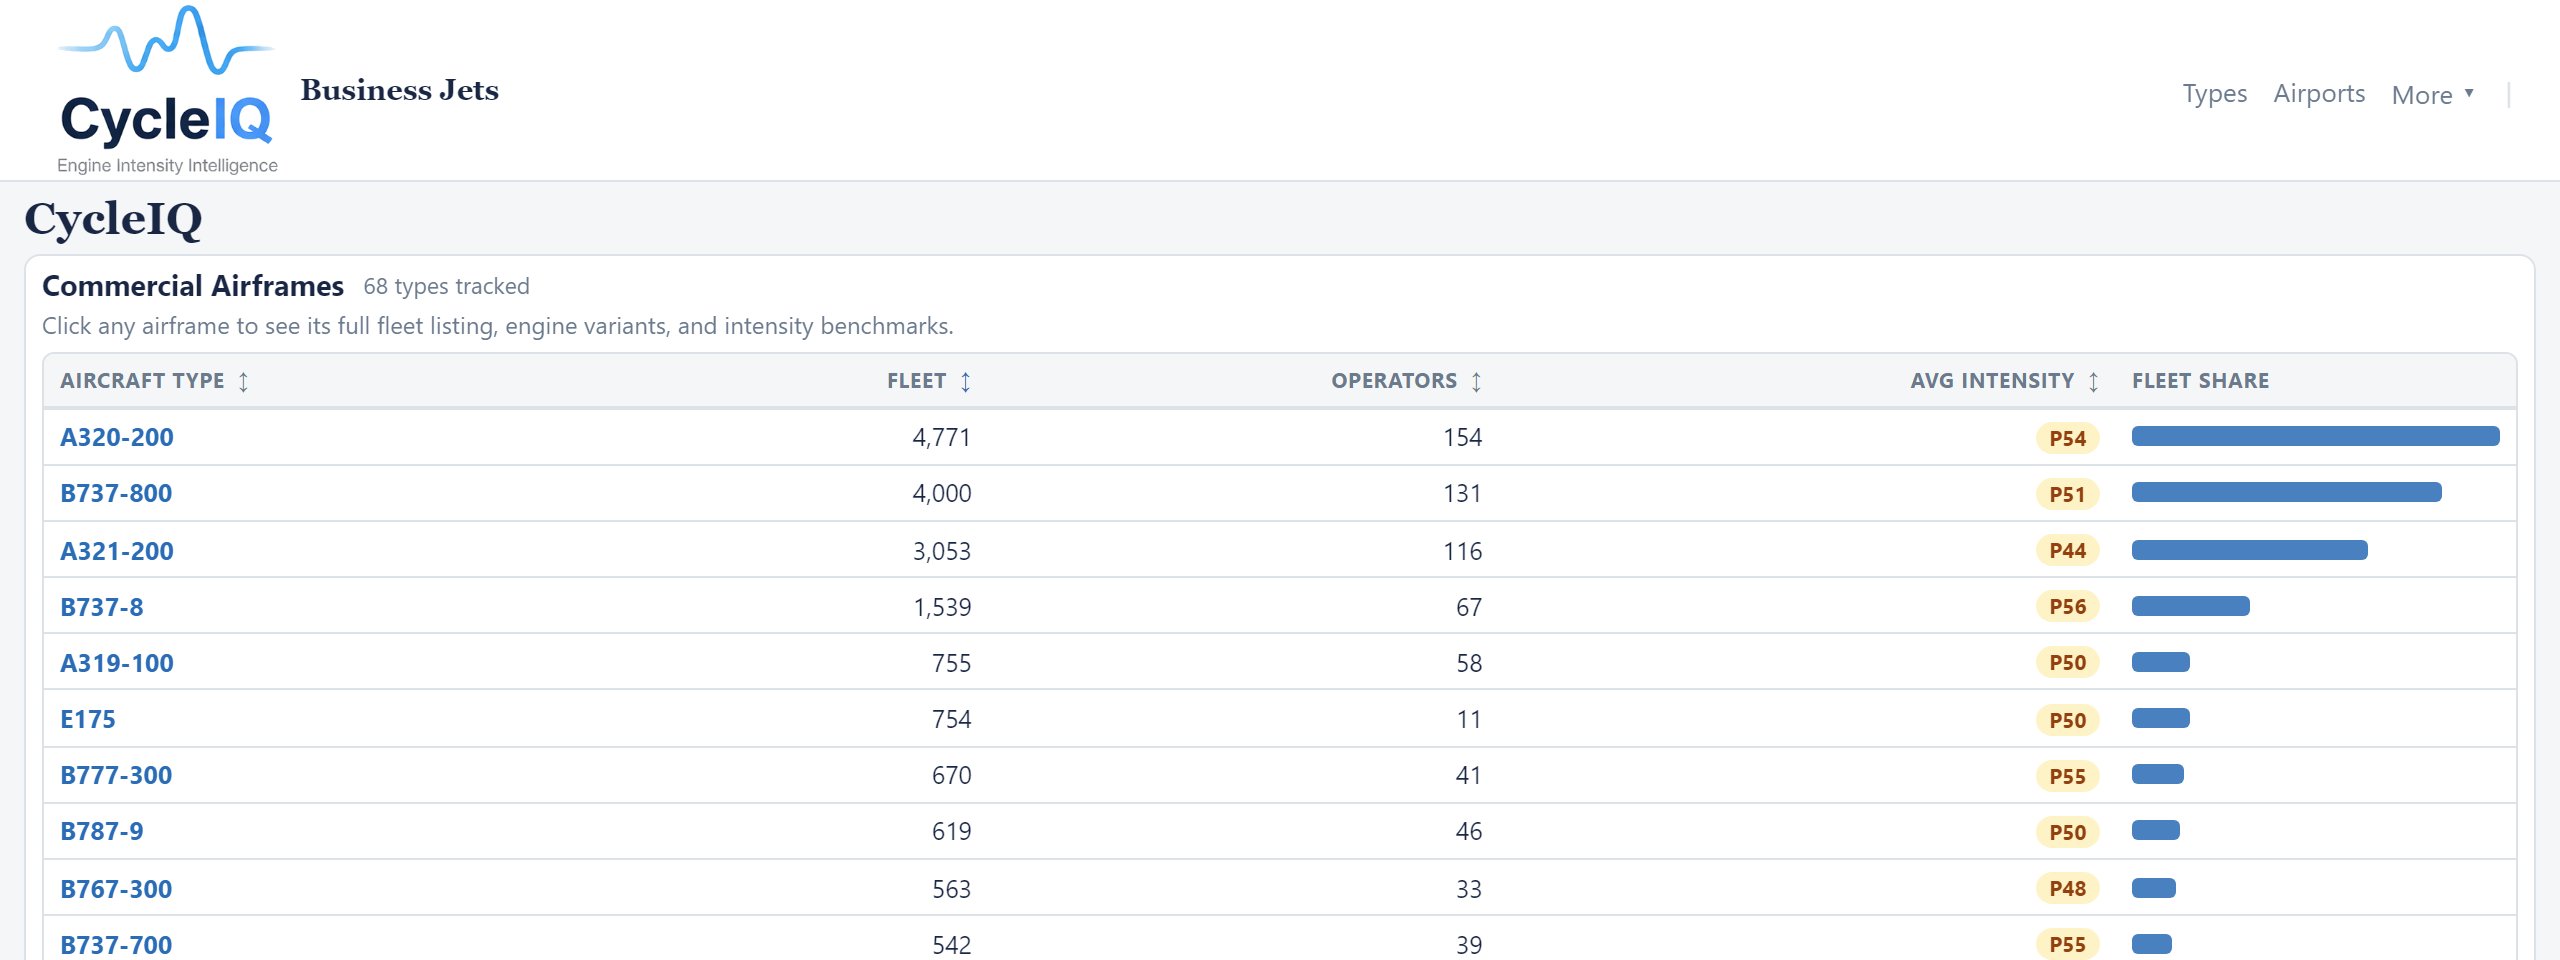Sort by Operators arrow icon
Viewport: 2560px width, 960px height.
(x=1476, y=381)
